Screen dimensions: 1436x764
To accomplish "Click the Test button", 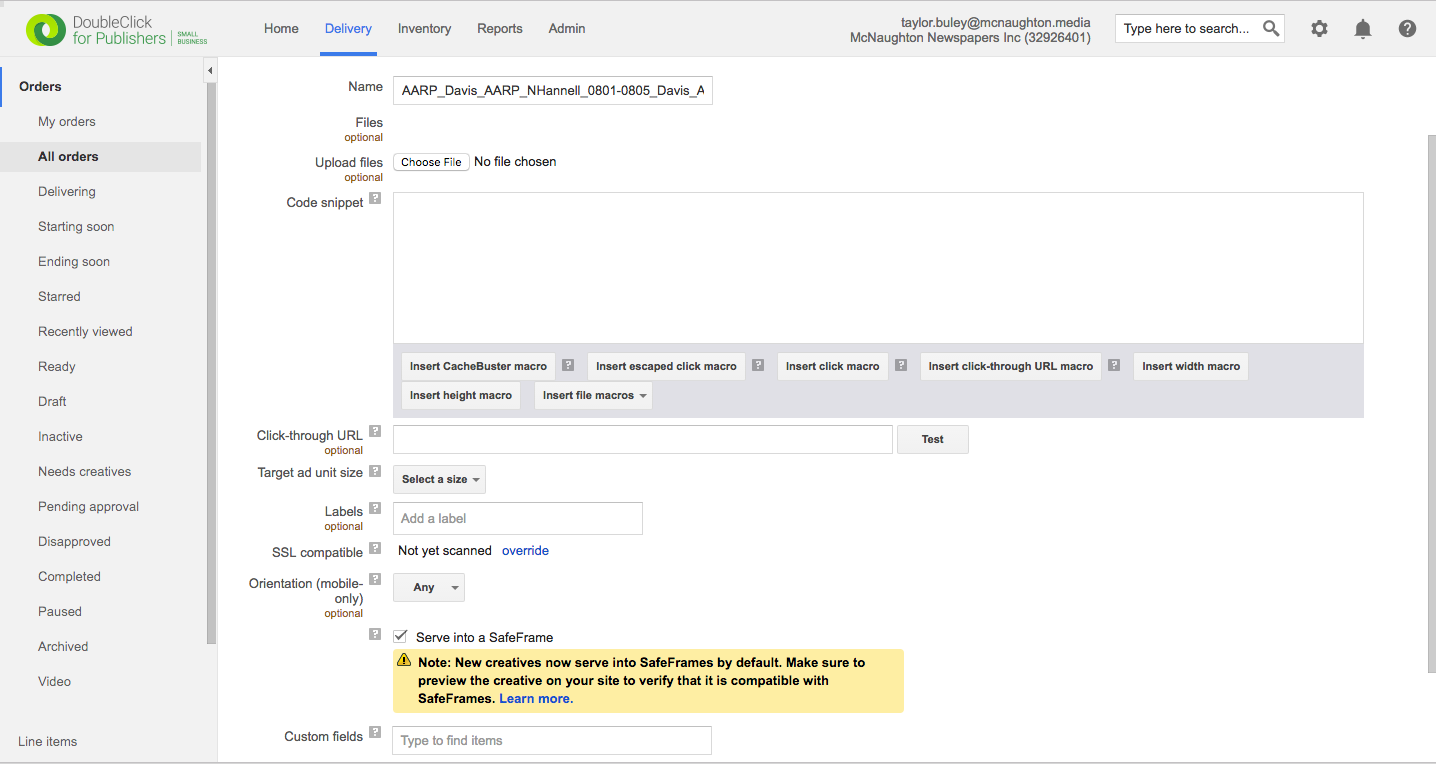I will point(932,439).
